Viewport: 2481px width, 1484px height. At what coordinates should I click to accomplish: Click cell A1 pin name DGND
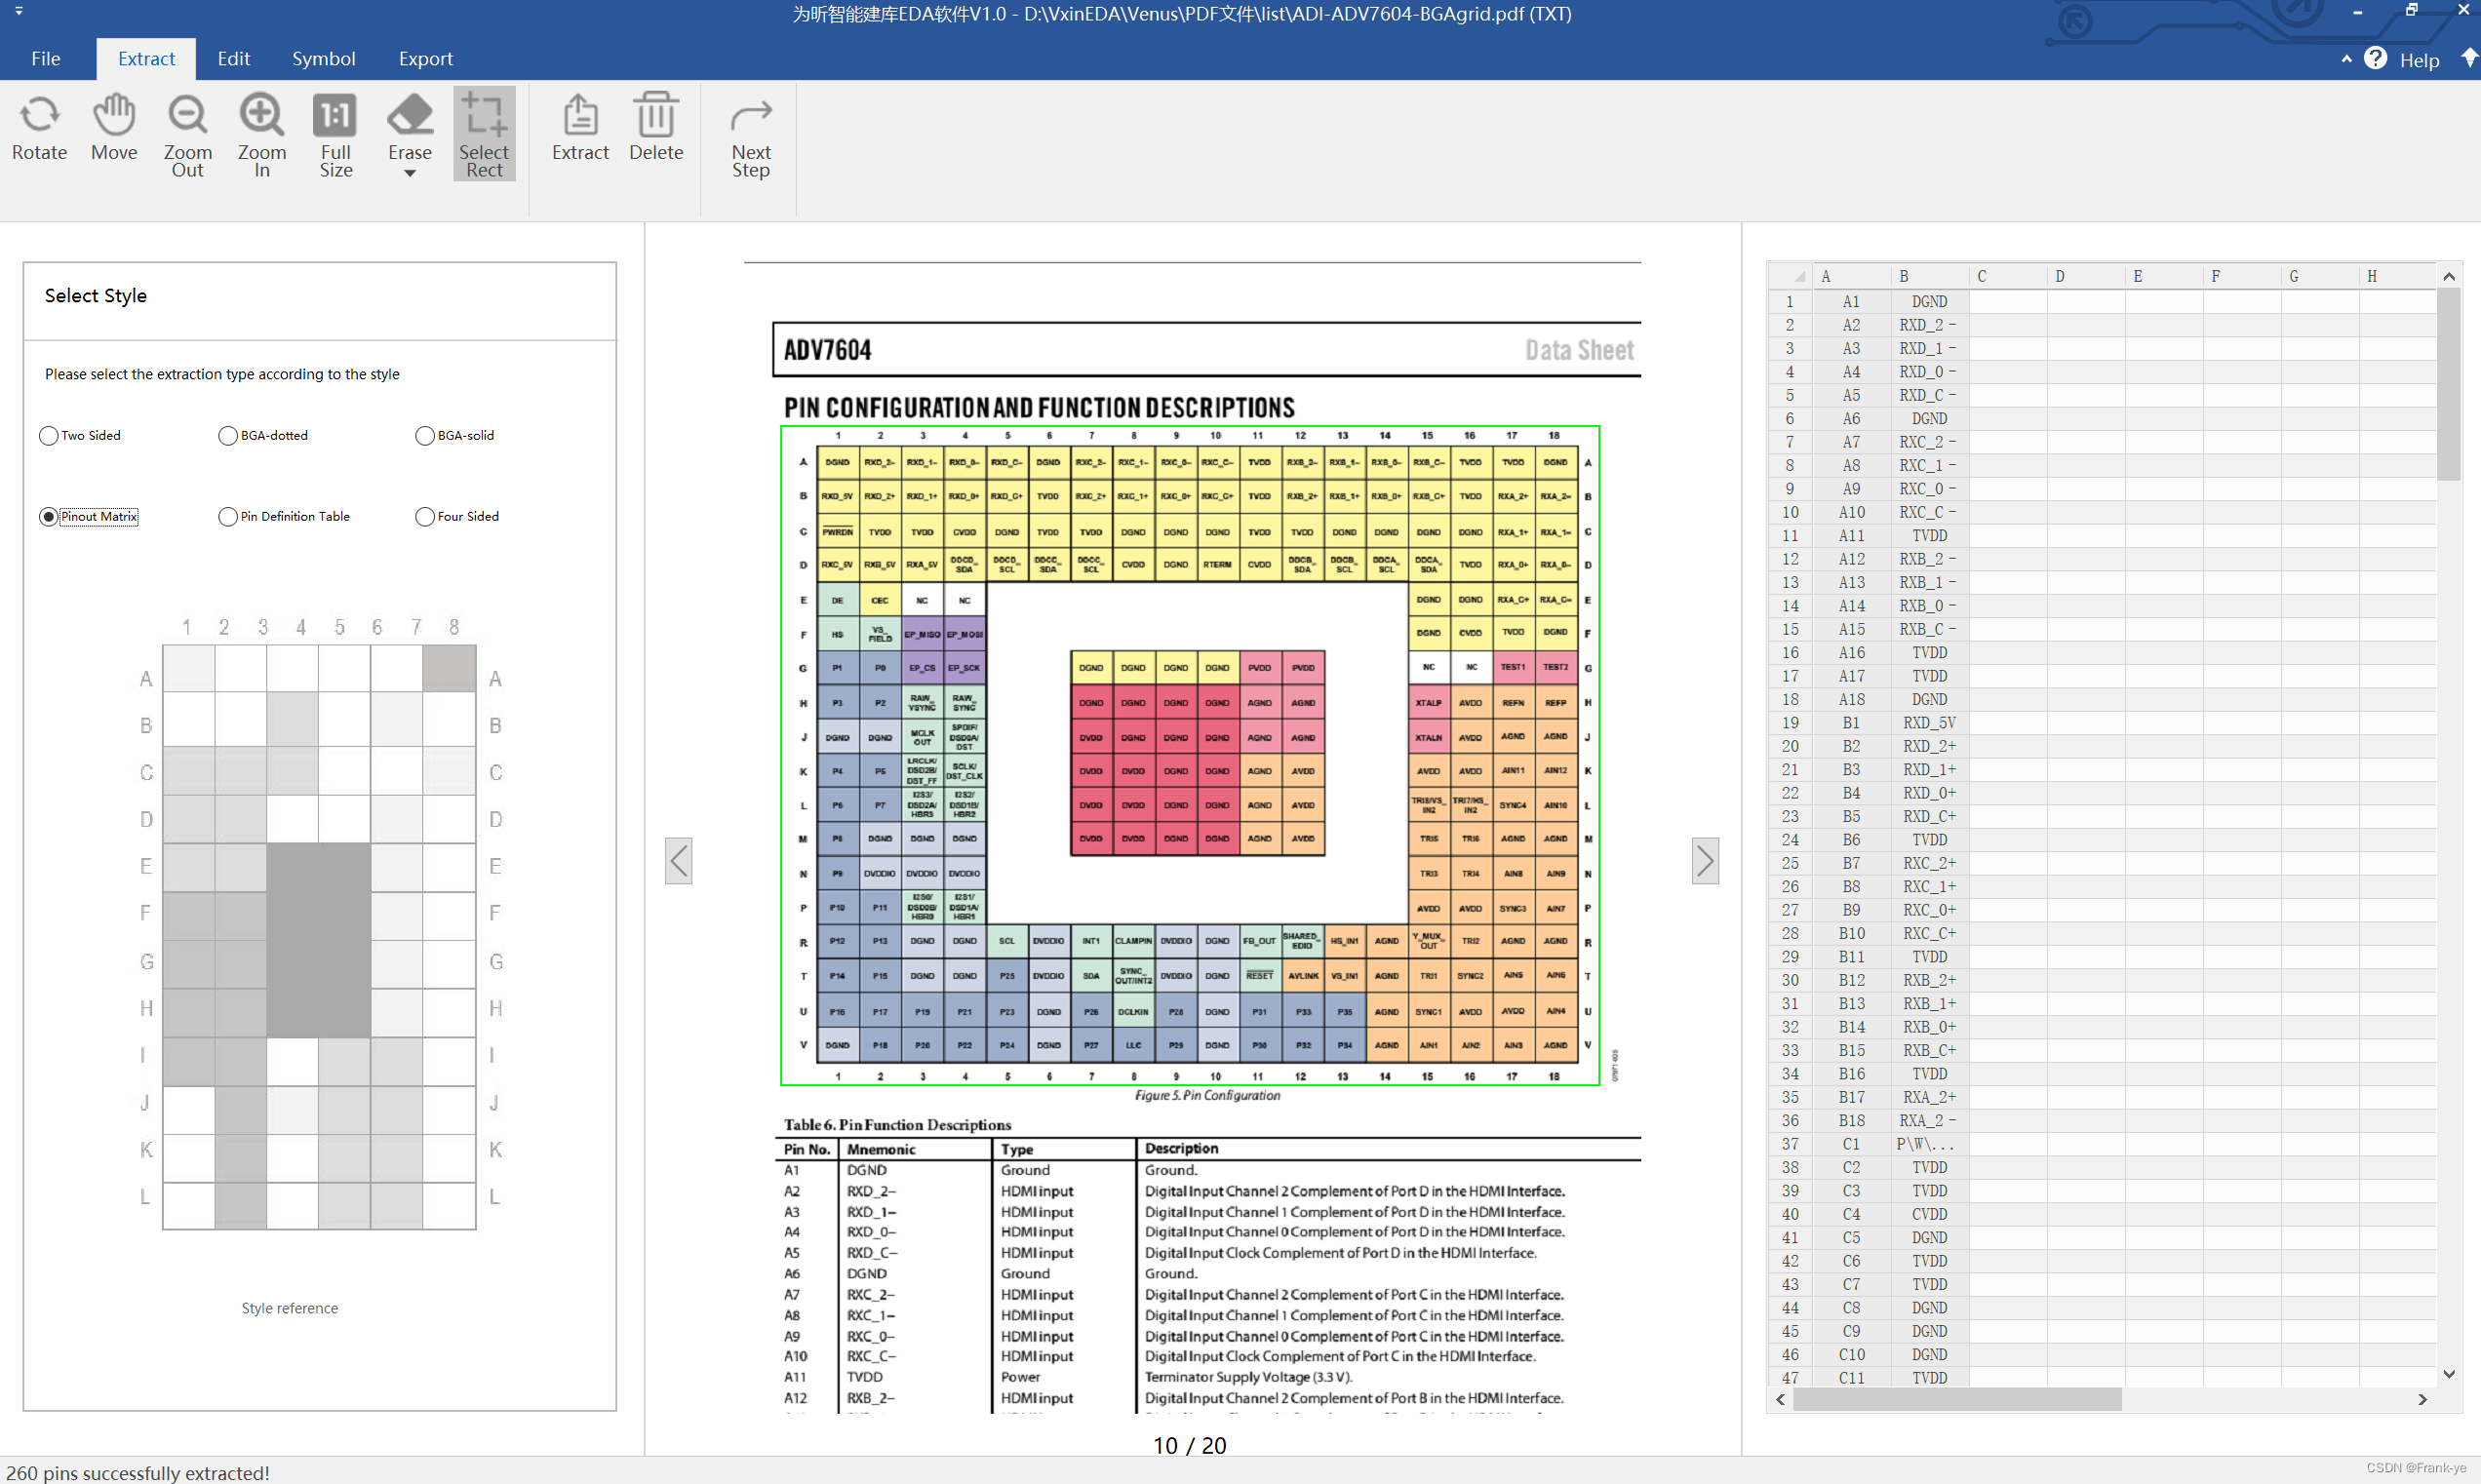[1928, 302]
